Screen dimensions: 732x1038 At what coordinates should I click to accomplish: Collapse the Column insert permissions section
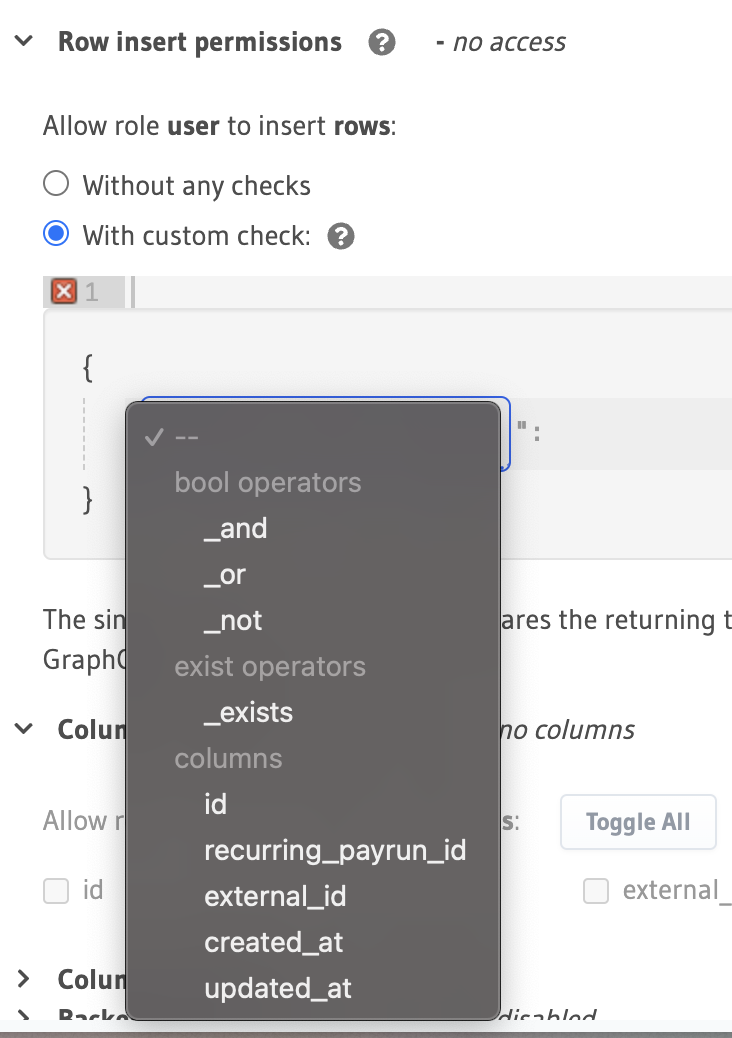[24, 729]
